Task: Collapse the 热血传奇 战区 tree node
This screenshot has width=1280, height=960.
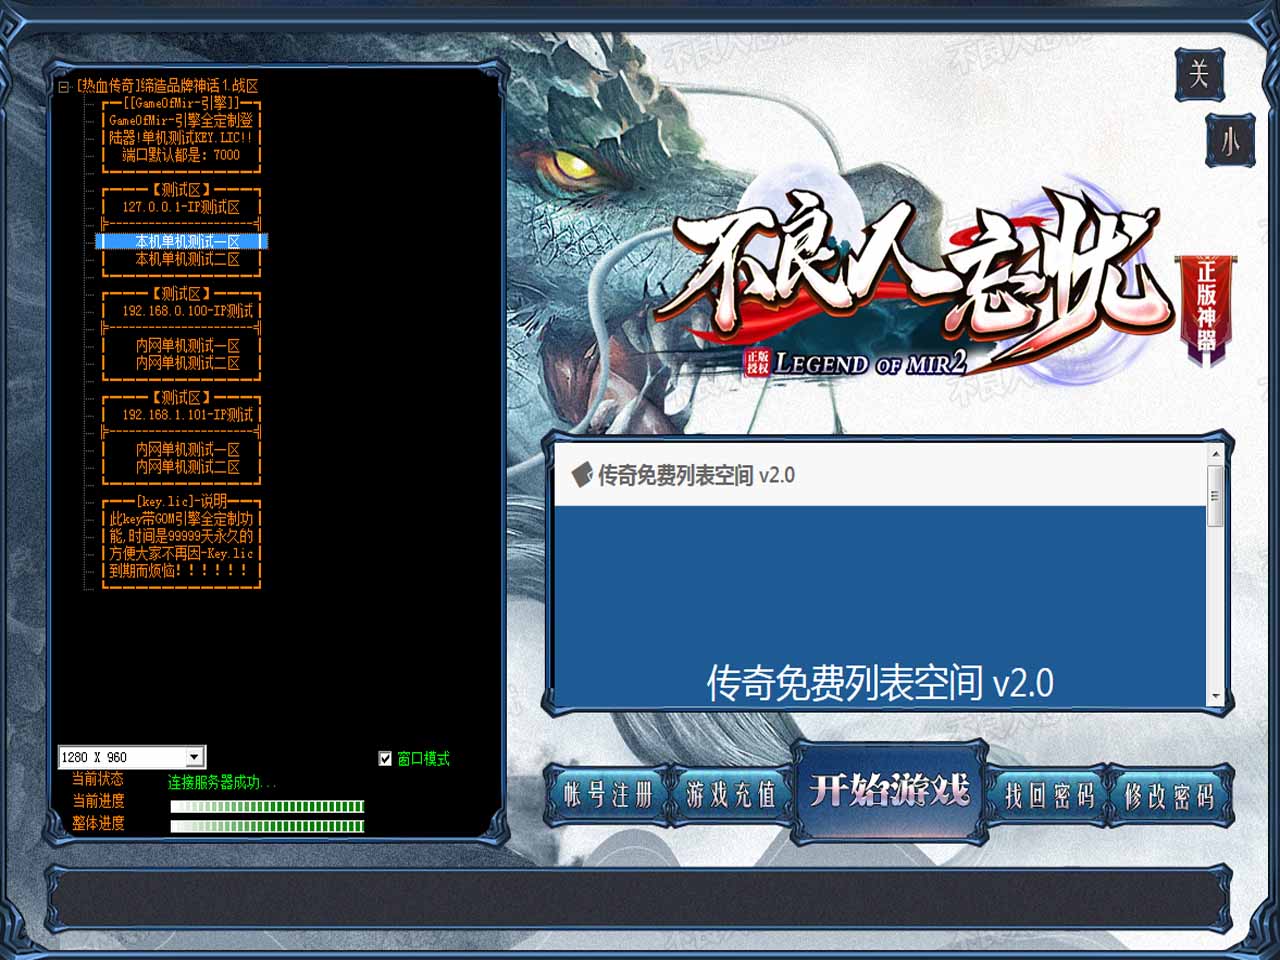Action: 63,87
